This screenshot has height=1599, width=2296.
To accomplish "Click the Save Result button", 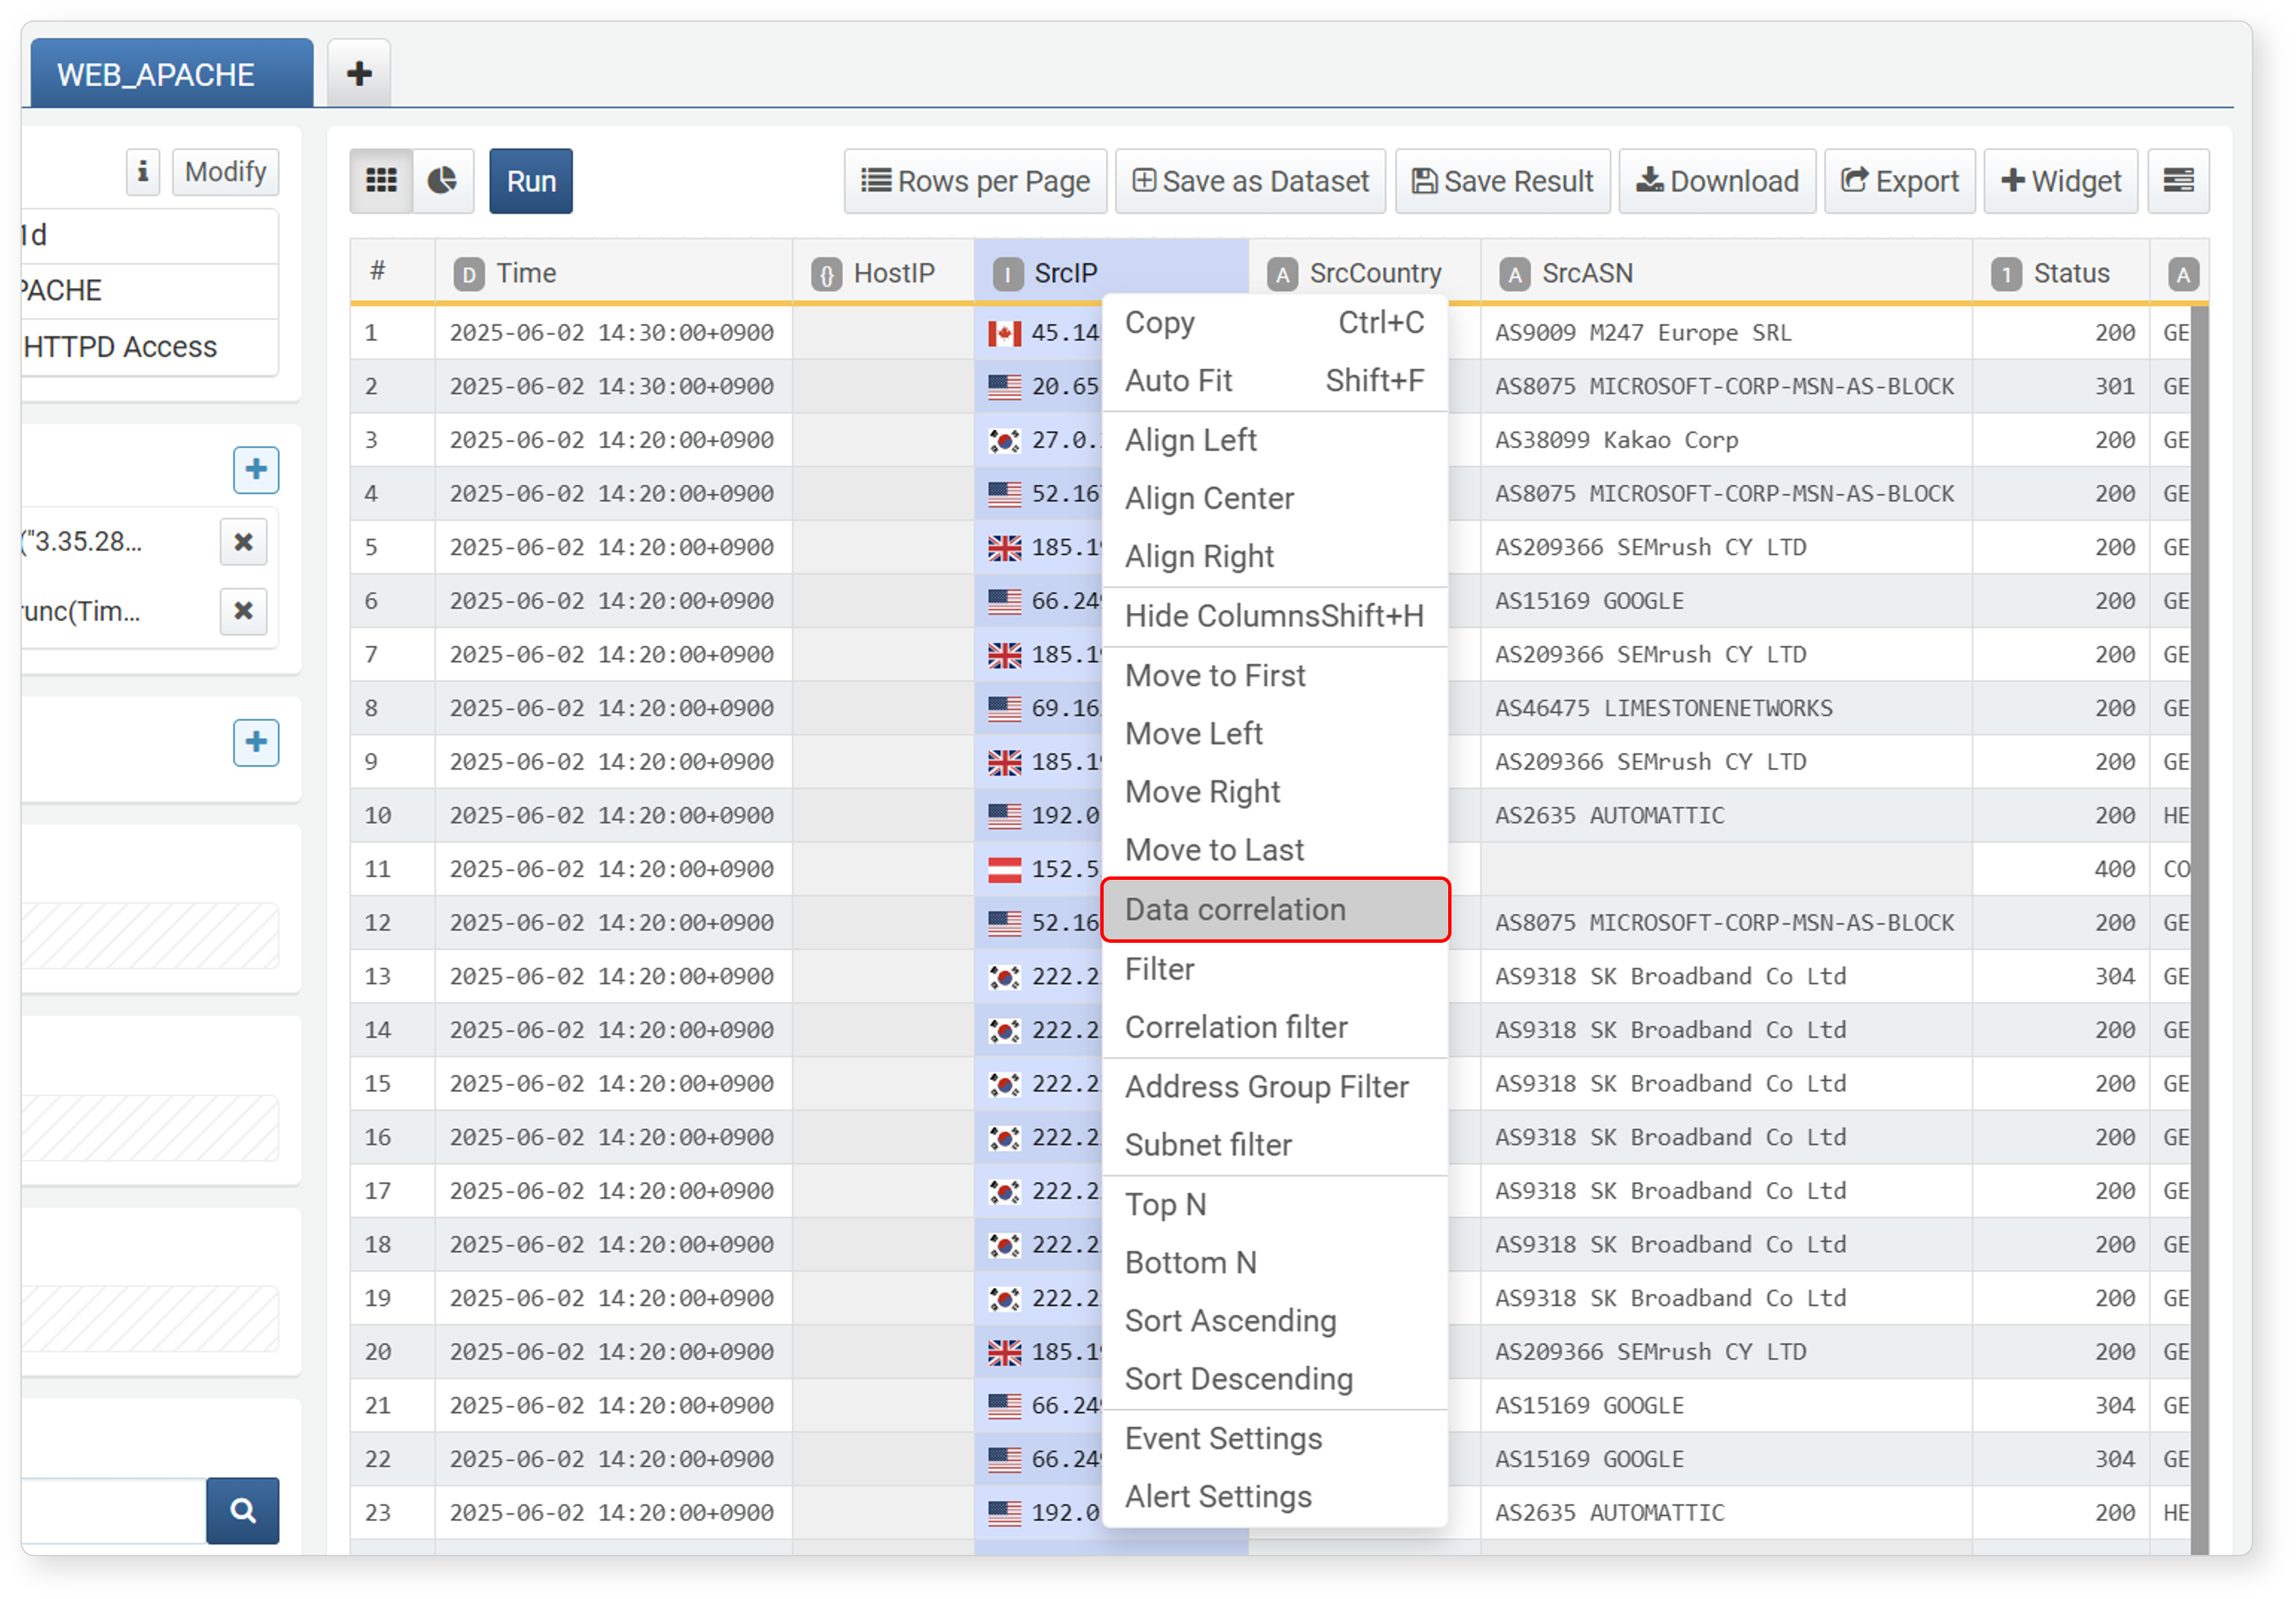I will tap(1502, 181).
